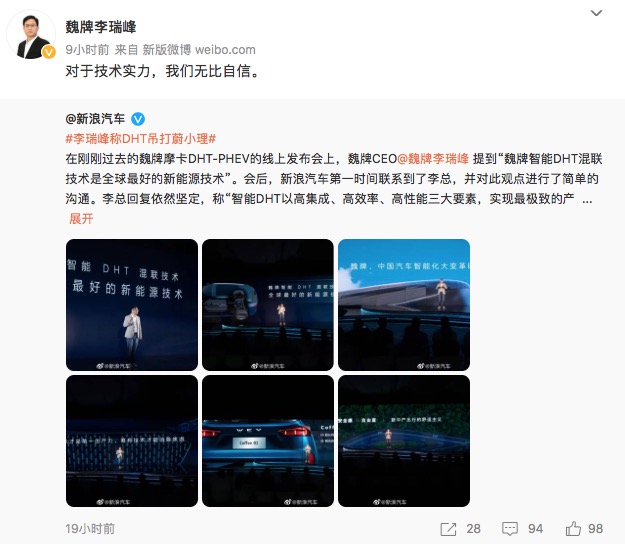Click the @魏牌李瑞峰 mention in post text
Image resolution: width=625 pixels, height=544 pixels.
[x=433, y=159]
